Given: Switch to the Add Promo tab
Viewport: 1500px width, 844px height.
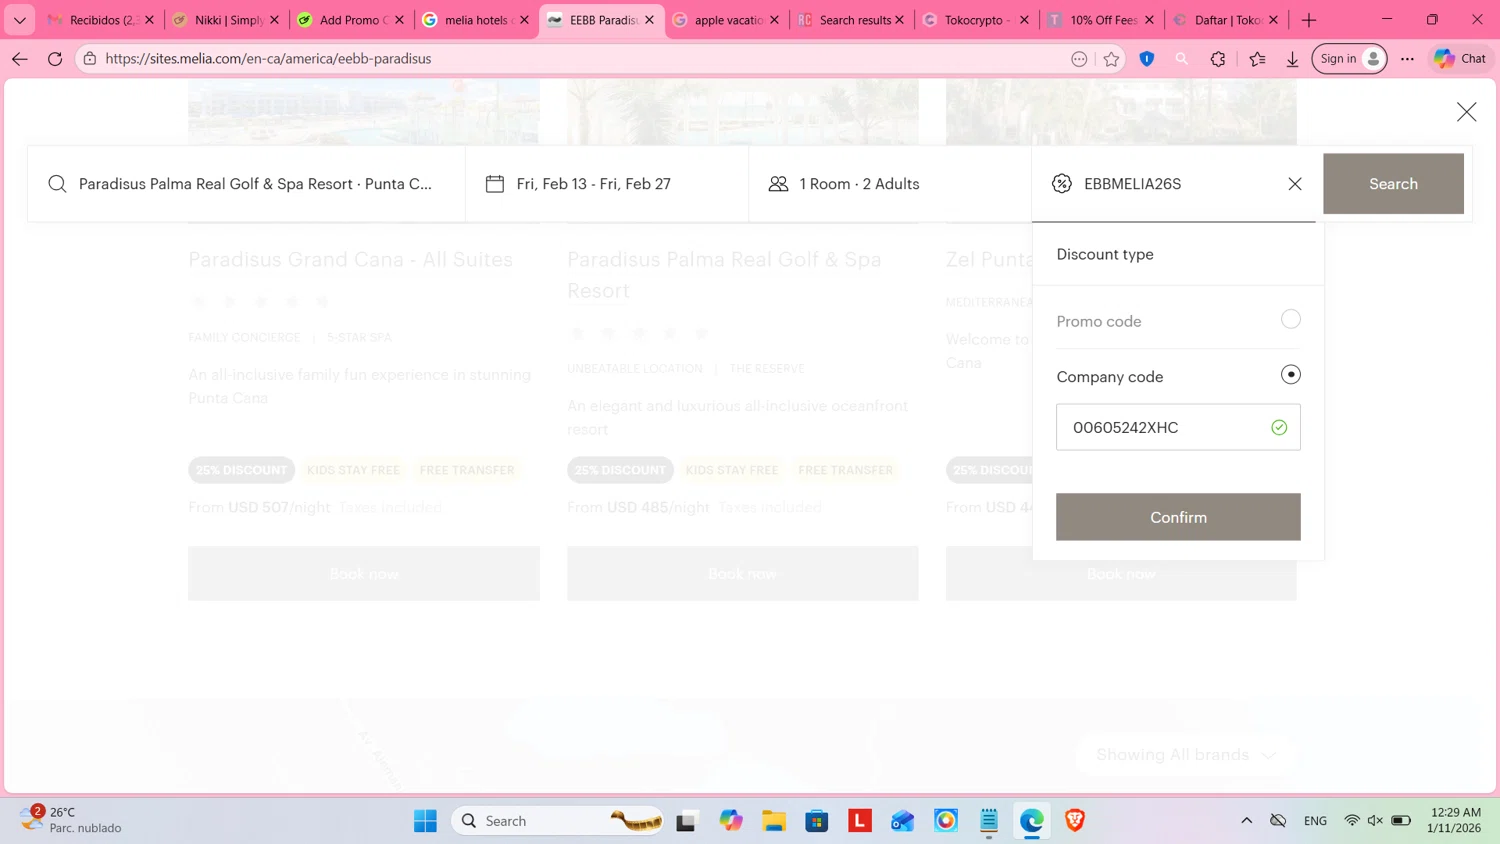Looking at the screenshot, I should (x=352, y=20).
